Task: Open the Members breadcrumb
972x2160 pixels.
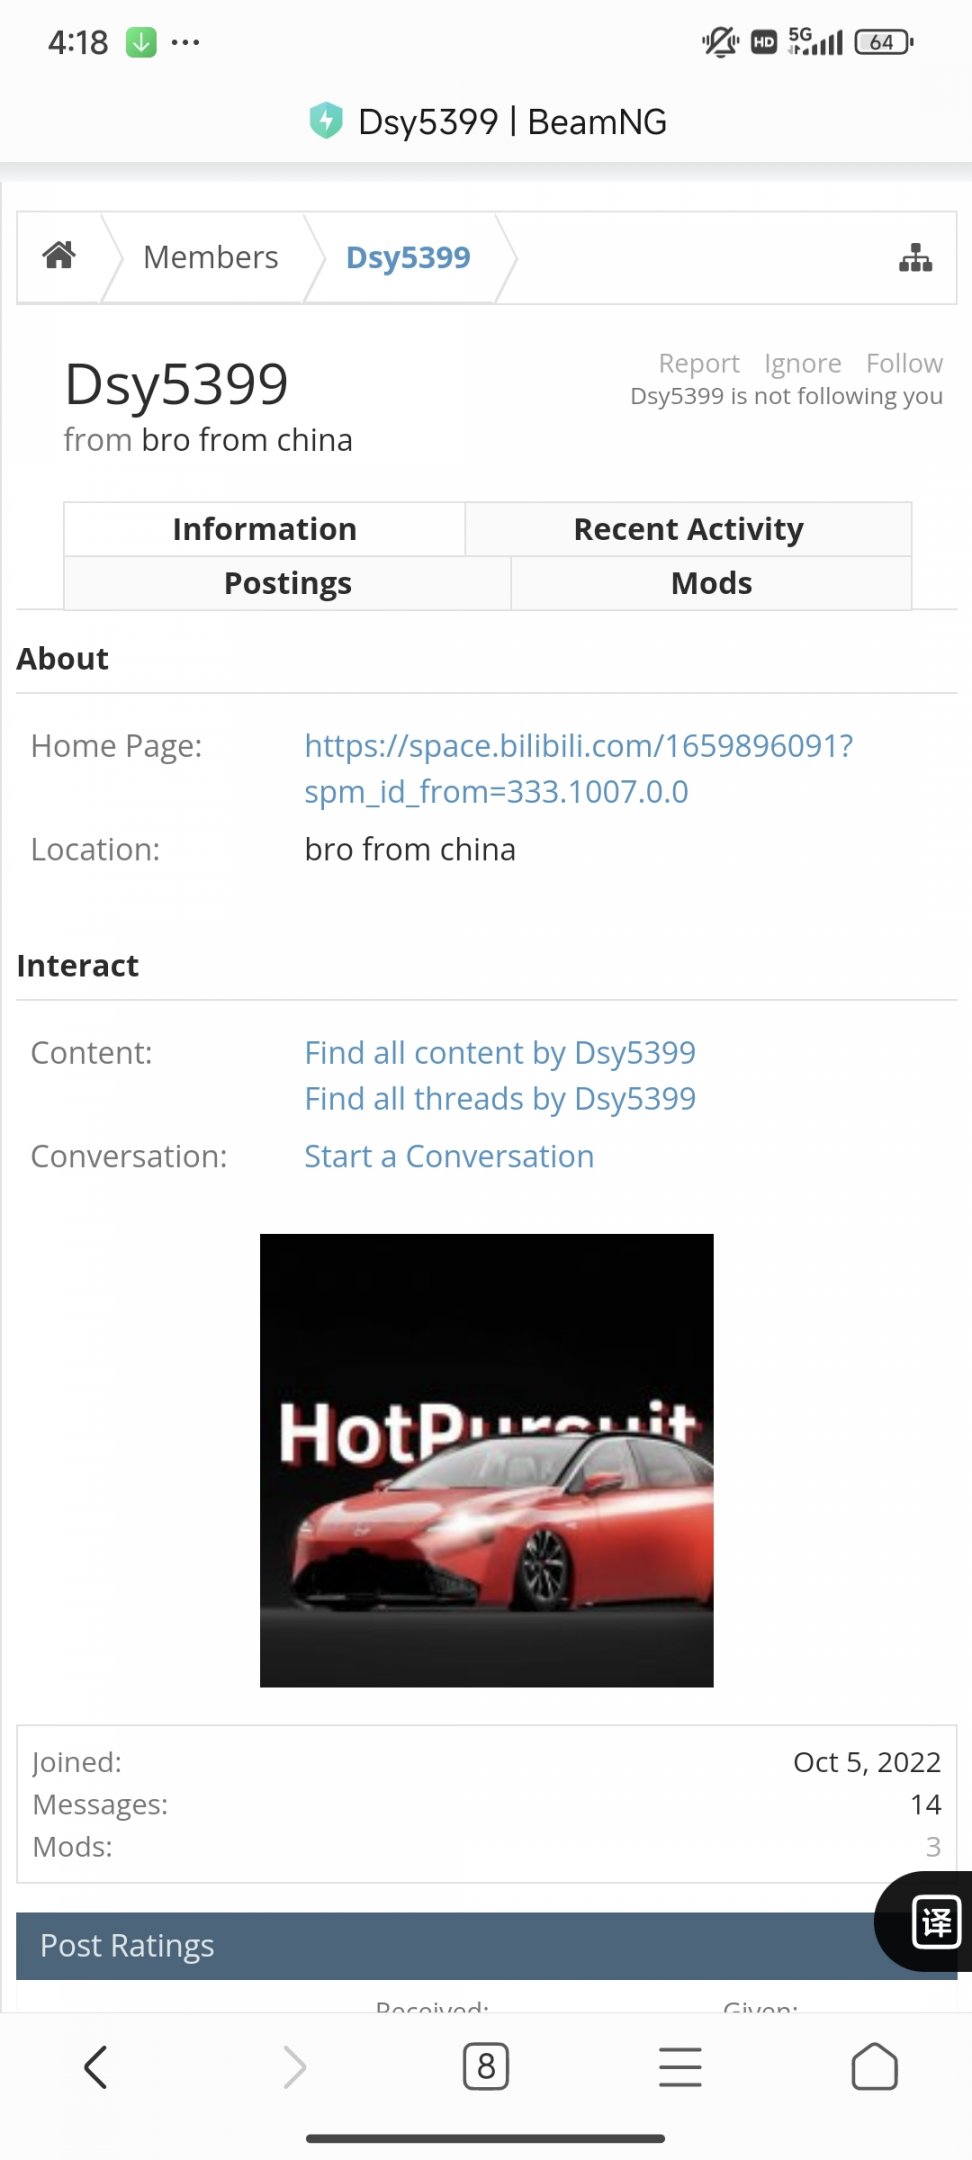Action: point(211,257)
